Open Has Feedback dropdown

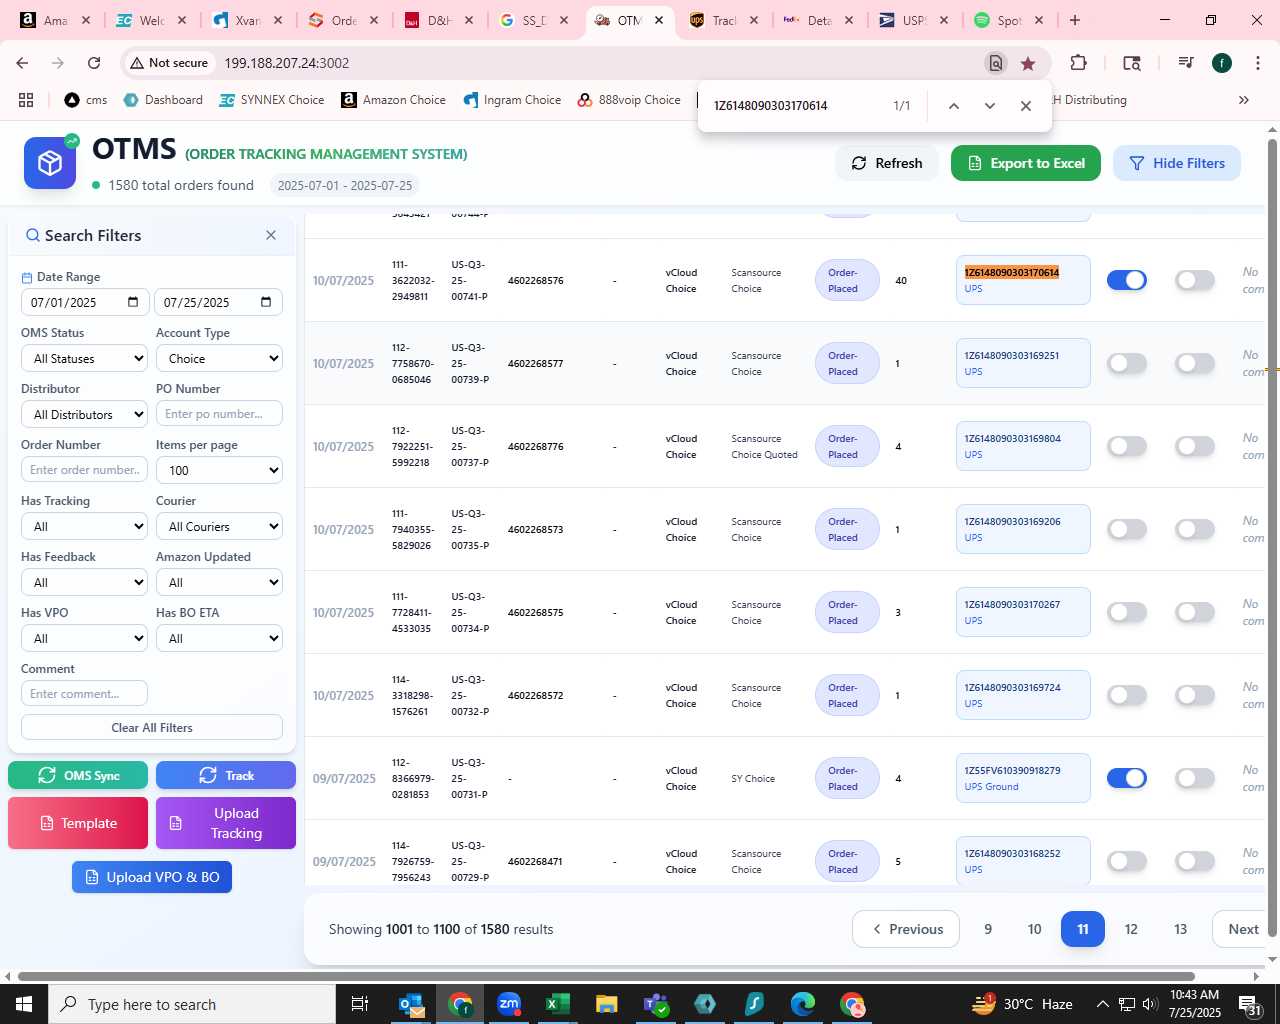tap(84, 582)
